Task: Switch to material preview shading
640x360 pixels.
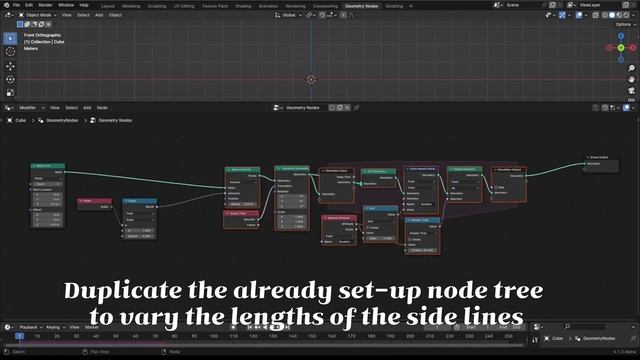Action: 619,15
